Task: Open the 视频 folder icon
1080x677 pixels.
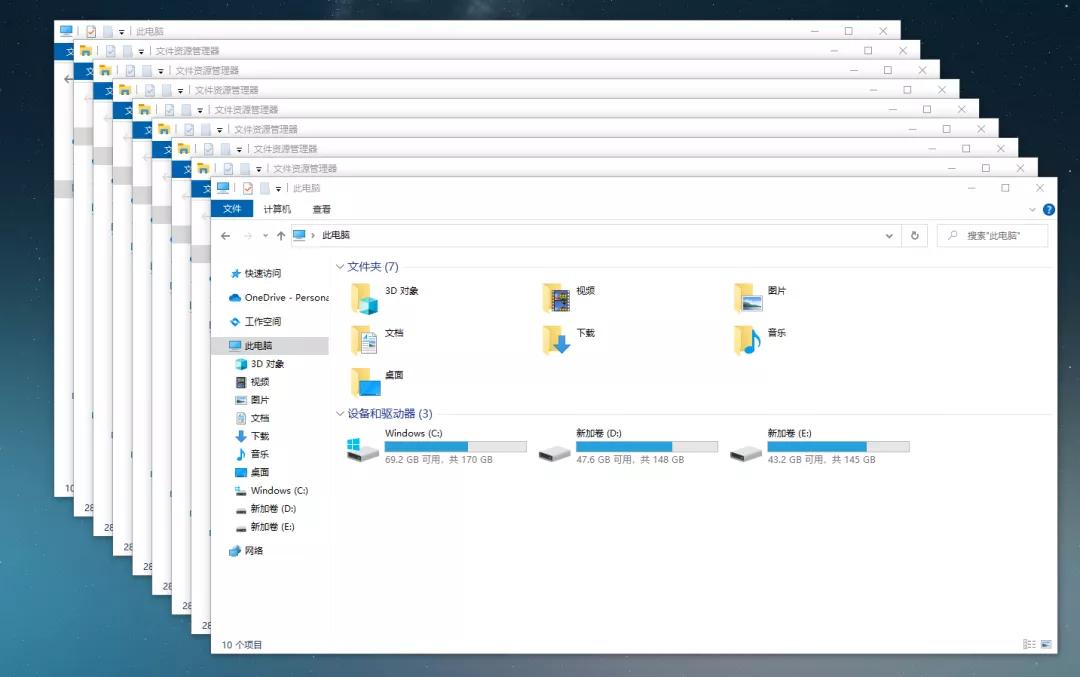Action: [x=557, y=299]
